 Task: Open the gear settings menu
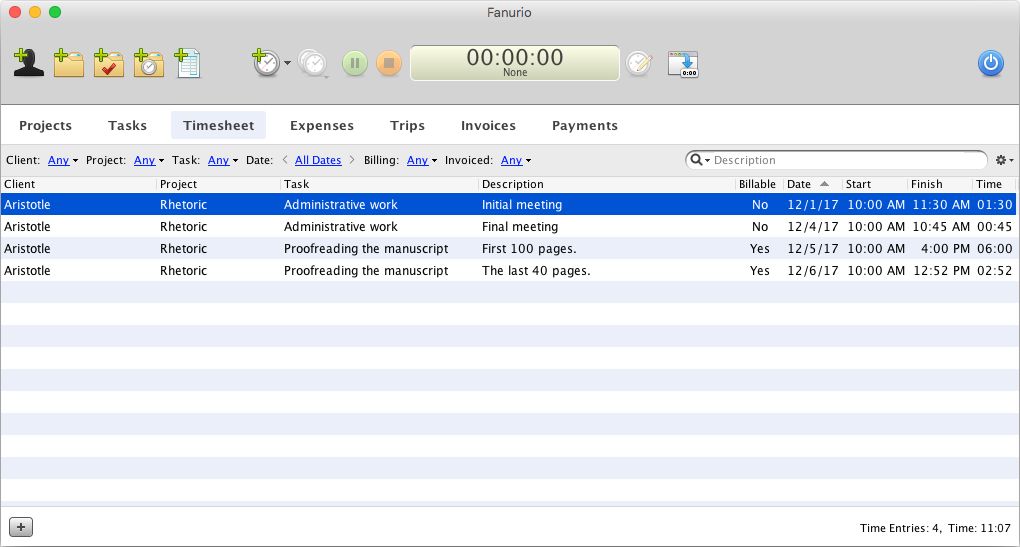[1004, 160]
